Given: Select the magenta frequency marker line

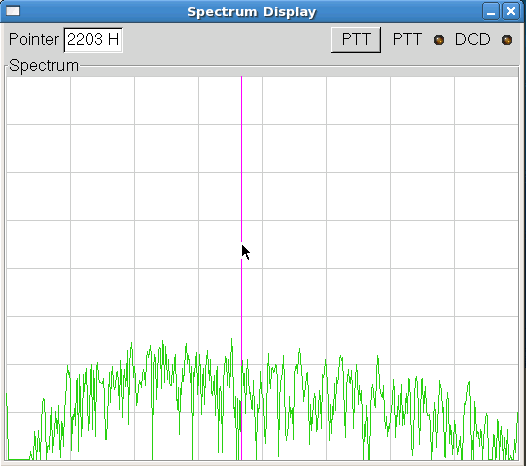Looking at the screenshot, I should [242, 158].
